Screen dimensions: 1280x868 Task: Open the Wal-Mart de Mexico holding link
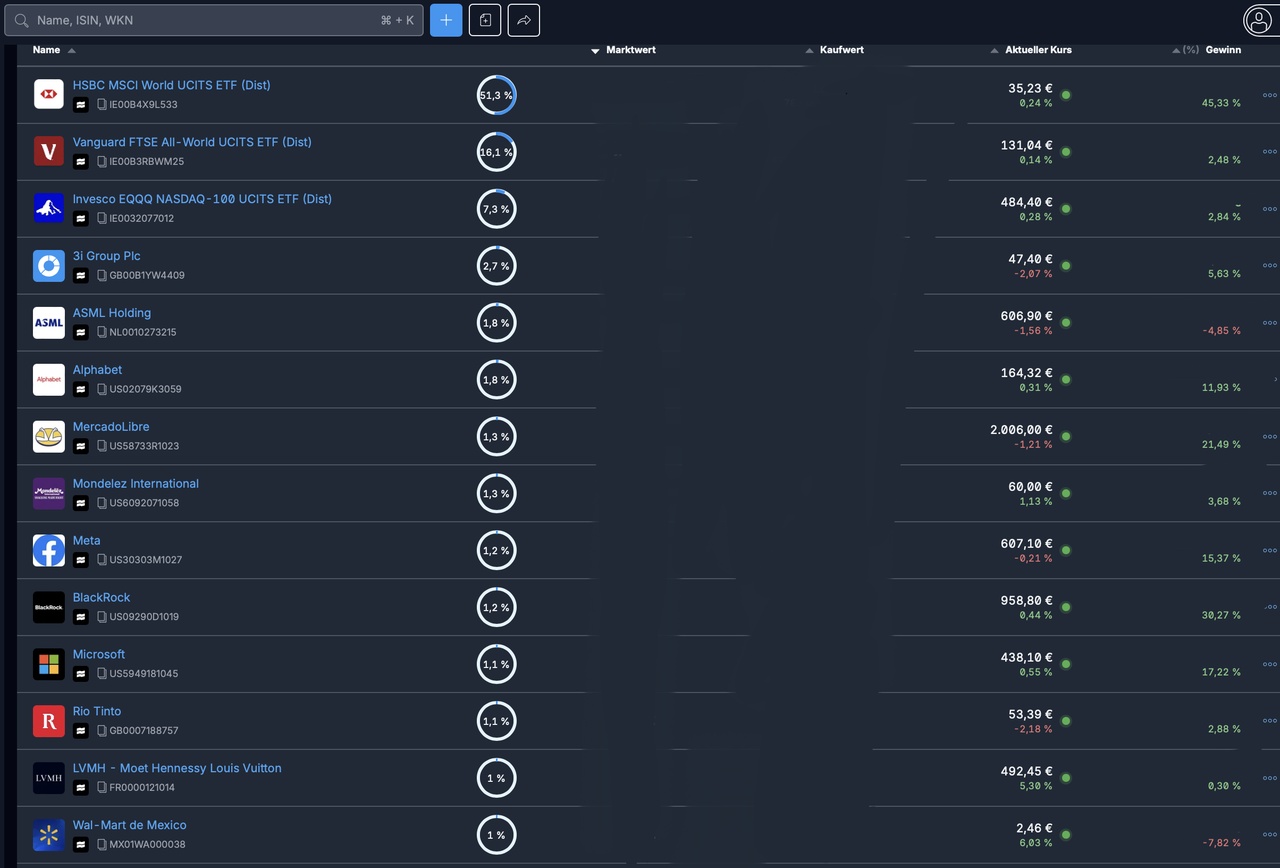(x=130, y=825)
